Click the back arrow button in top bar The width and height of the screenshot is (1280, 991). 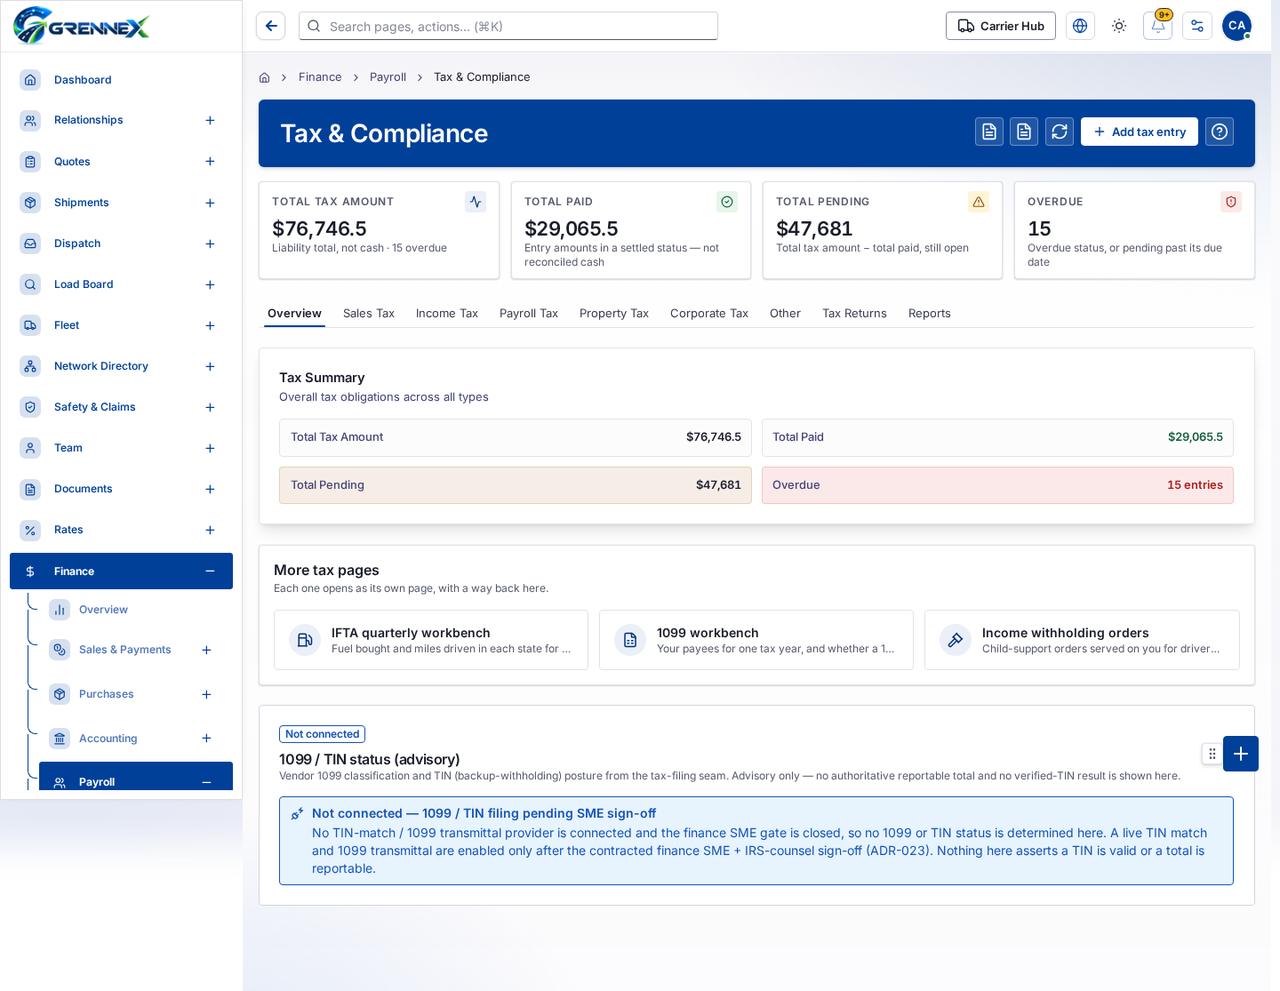(x=271, y=26)
